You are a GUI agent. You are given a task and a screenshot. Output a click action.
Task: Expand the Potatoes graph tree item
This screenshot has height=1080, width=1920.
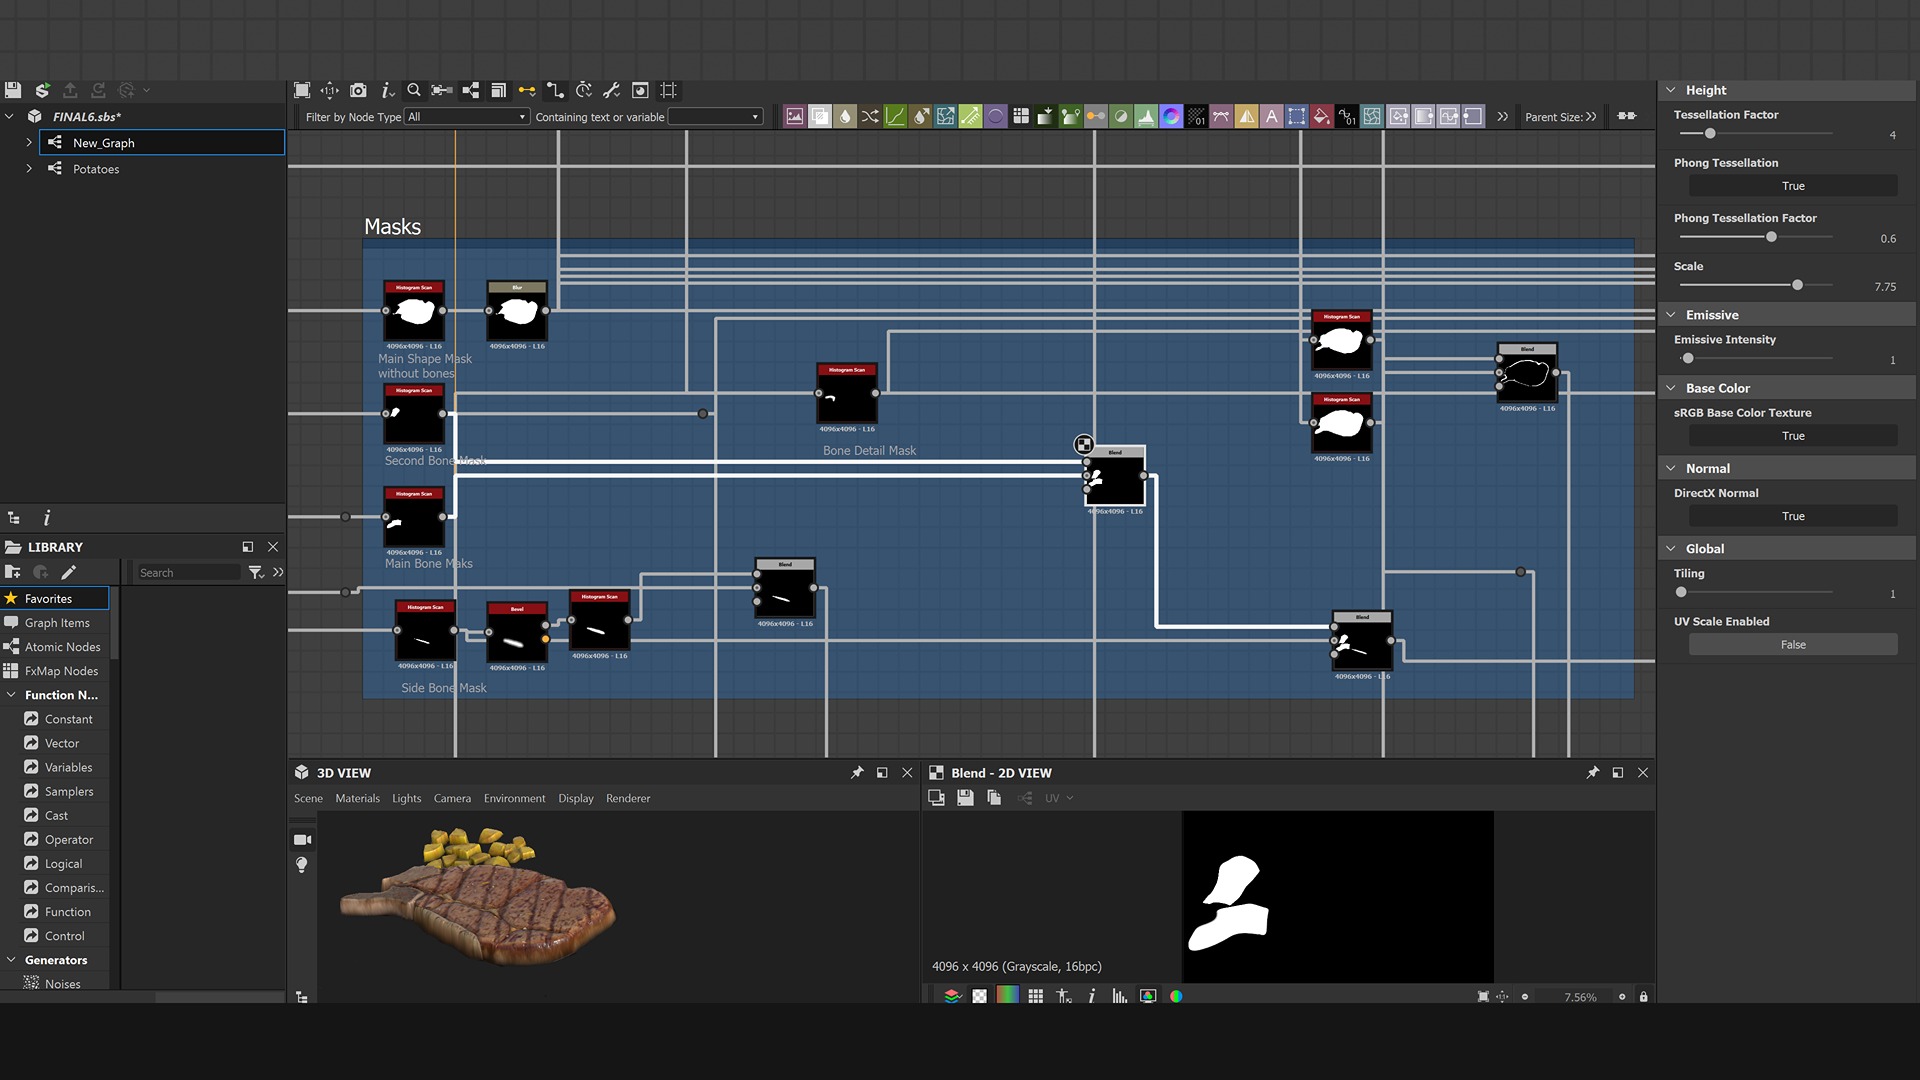(x=29, y=169)
